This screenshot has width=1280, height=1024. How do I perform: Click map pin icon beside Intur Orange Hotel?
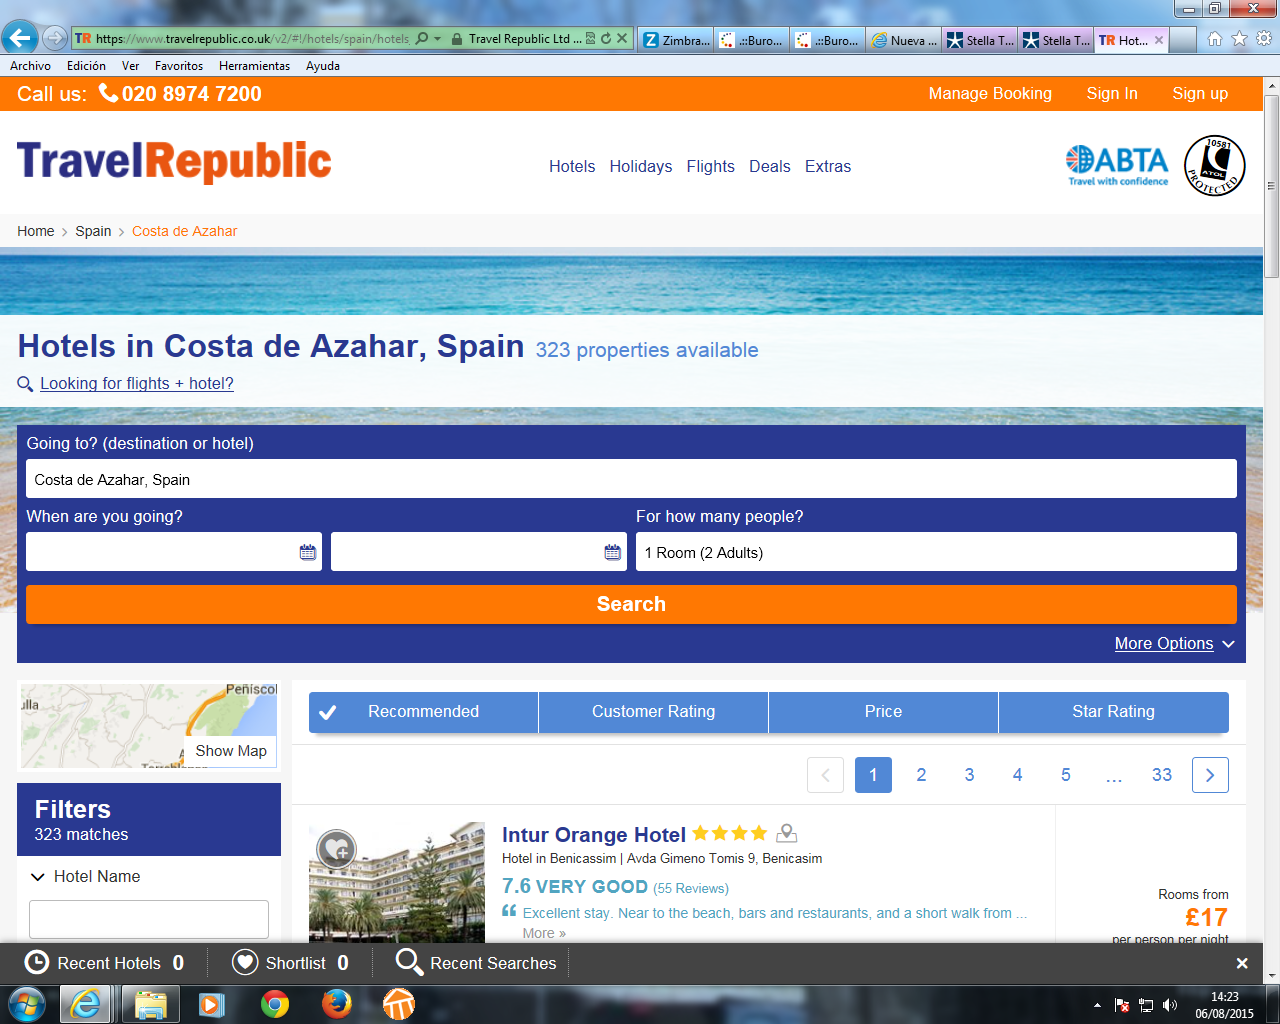tap(787, 833)
